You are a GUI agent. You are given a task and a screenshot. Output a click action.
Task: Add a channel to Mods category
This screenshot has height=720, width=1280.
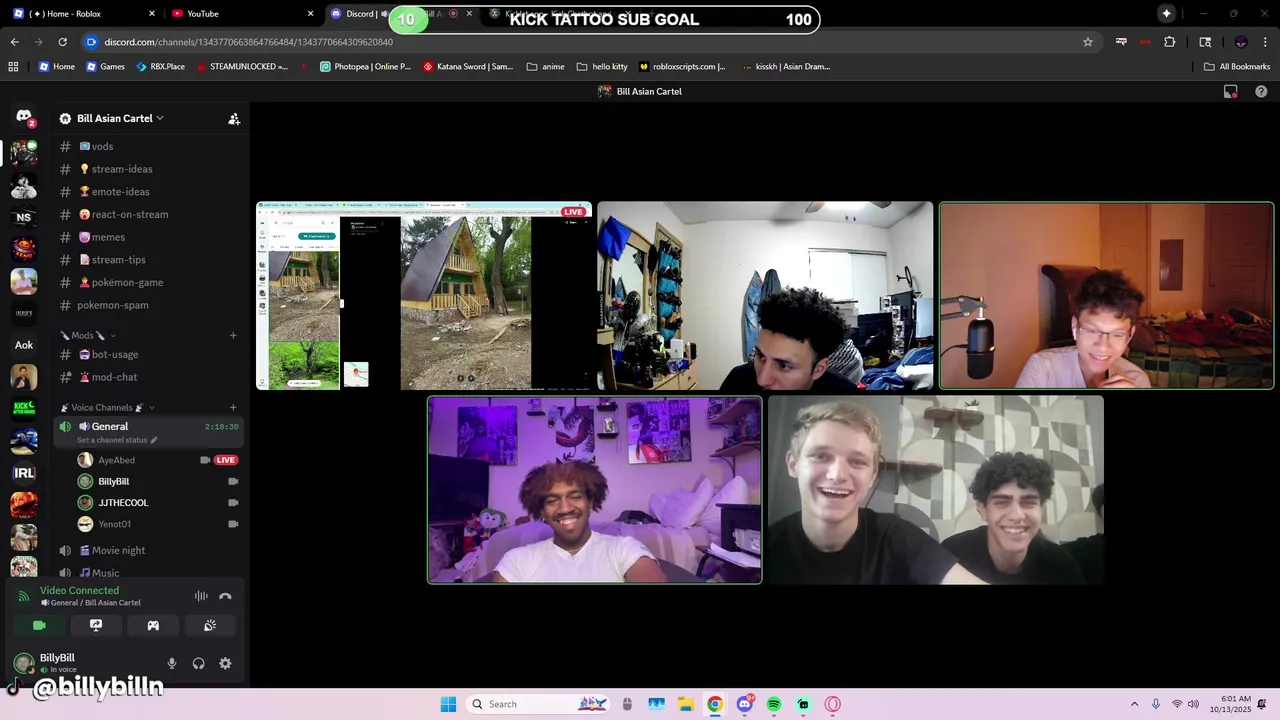(x=233, y=336)
